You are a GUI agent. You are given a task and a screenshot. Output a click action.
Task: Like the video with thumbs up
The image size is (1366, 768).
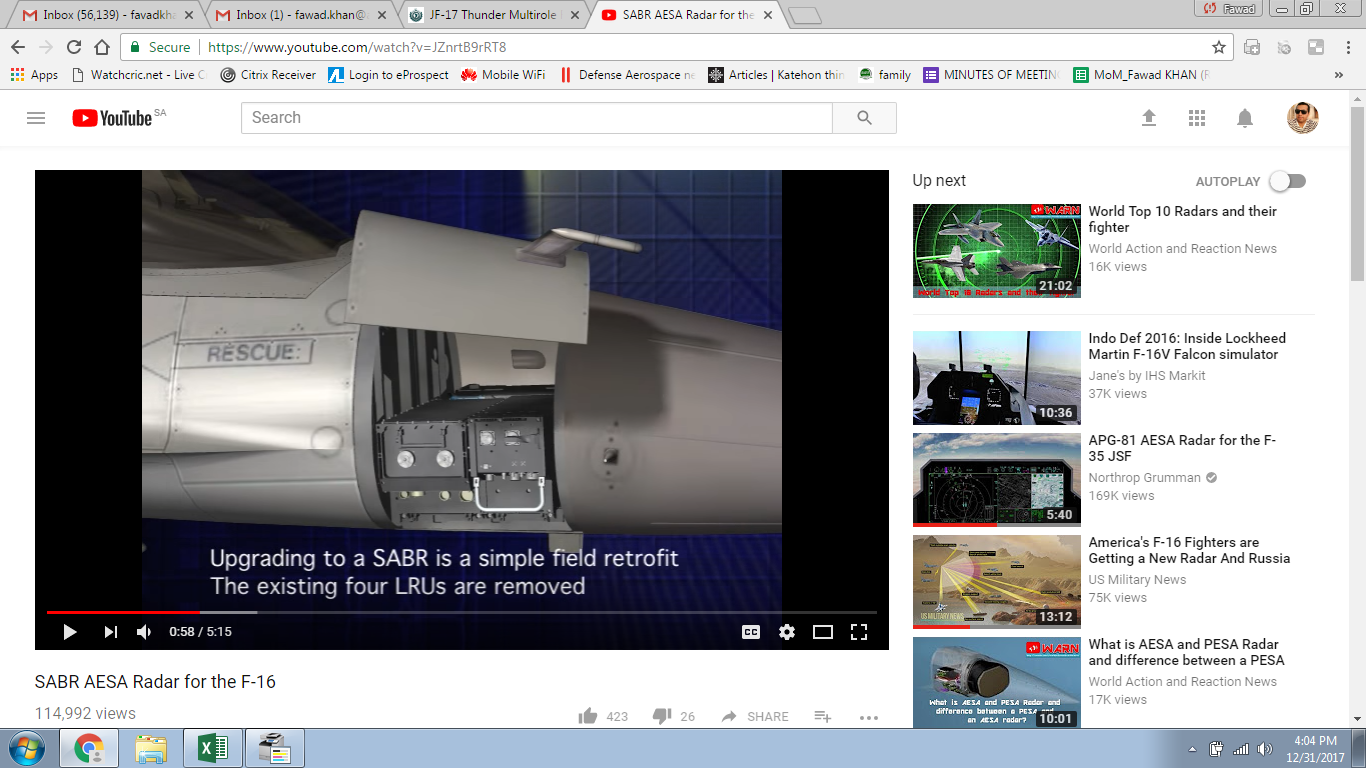[588, 716]
